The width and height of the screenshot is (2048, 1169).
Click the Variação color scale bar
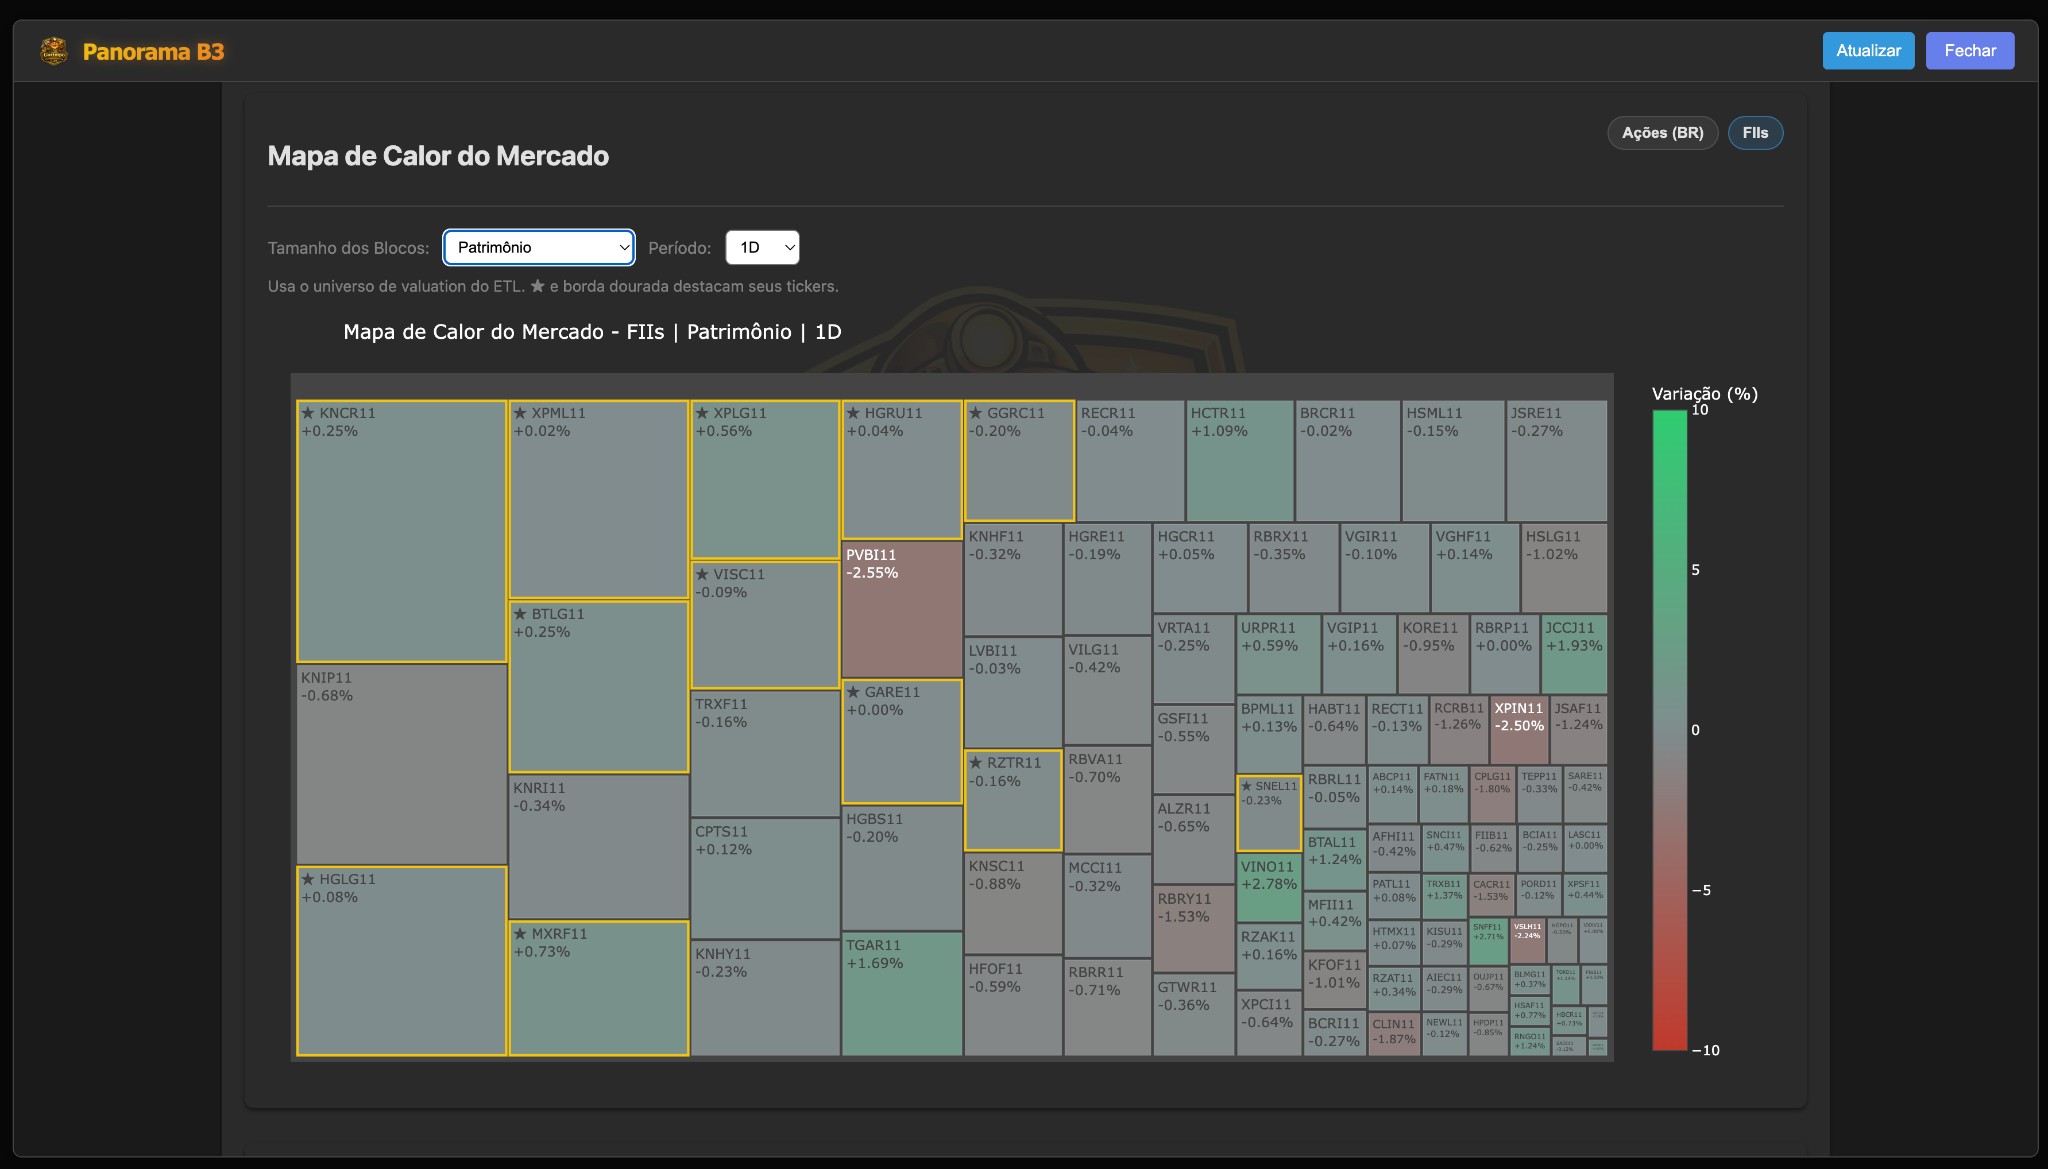[x=1666, y=728]
